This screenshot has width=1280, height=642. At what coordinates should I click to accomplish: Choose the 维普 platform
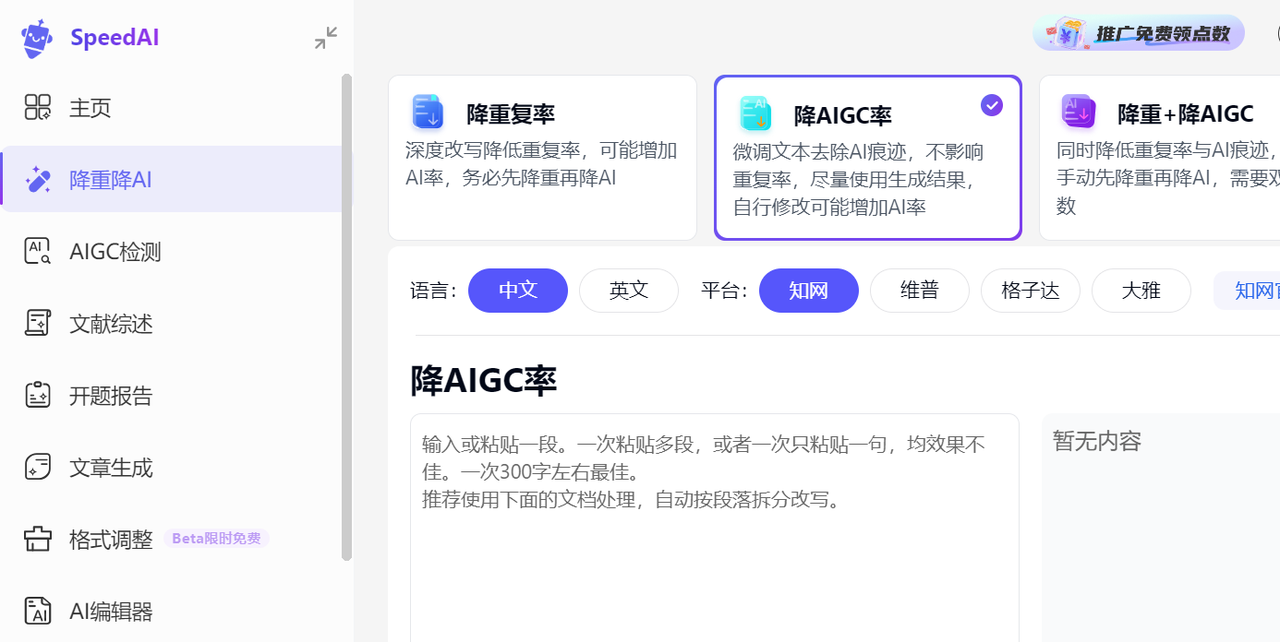click(920, 291)
